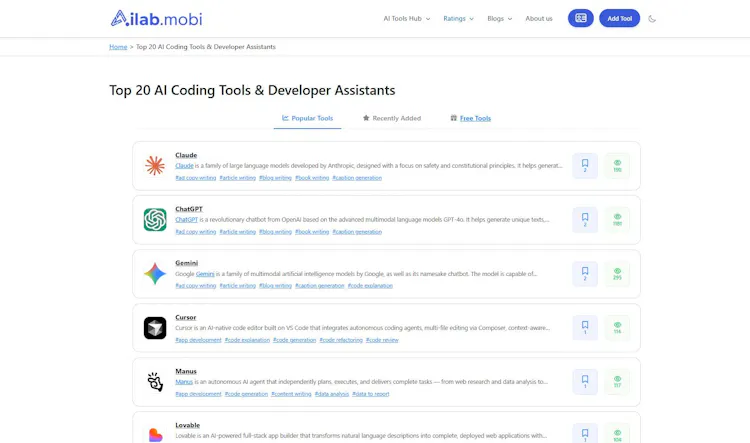Select #data analysis tag under Manus

click(x=332, y=394)
